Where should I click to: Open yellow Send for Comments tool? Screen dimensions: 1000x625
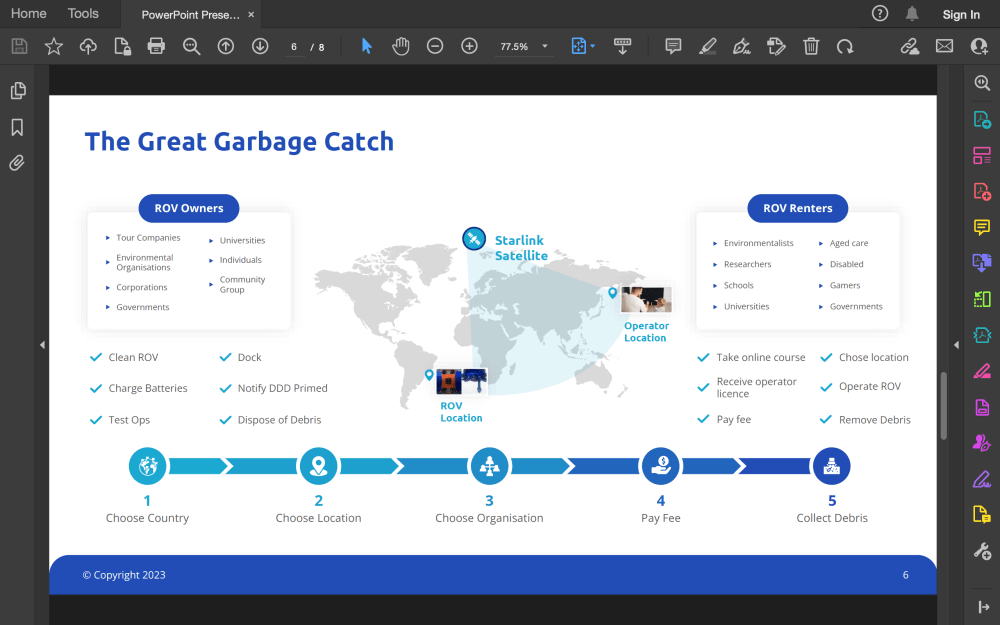(982, 515)
